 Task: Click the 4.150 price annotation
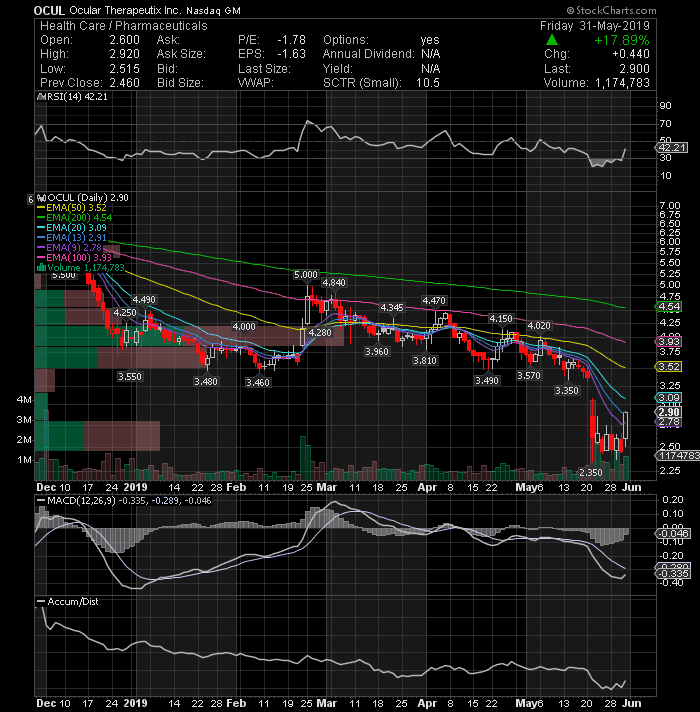coord(501,319)
